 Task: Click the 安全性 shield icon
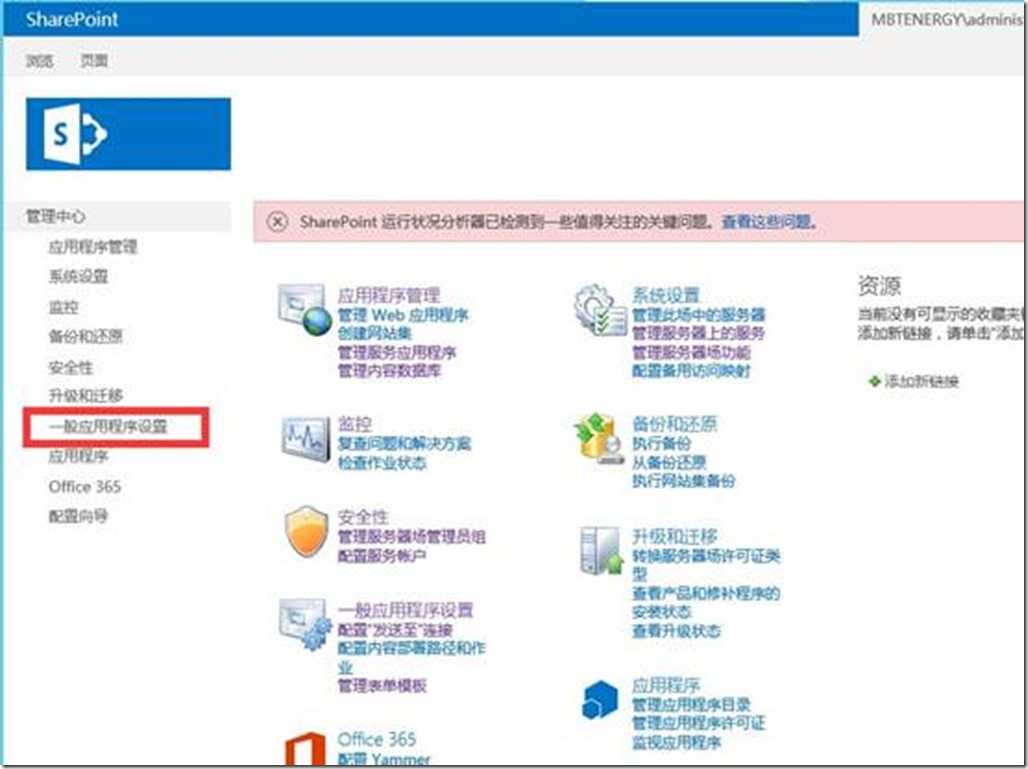pos(306,531)
